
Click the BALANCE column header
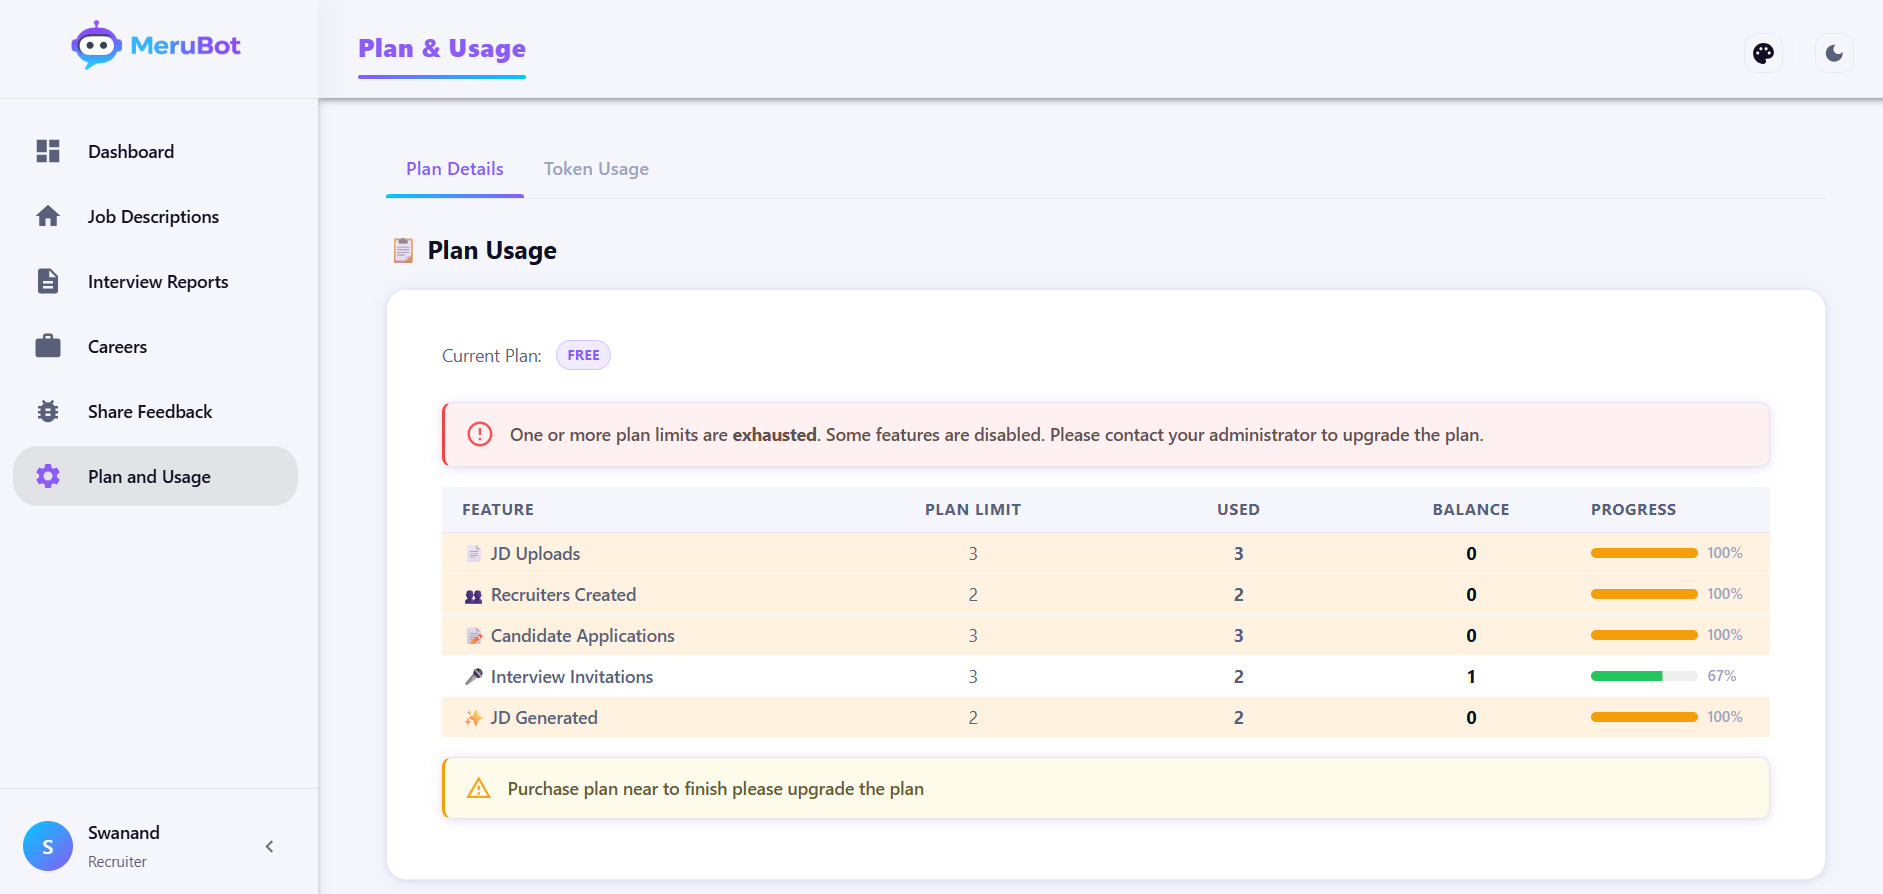(x=1471, y=509)
